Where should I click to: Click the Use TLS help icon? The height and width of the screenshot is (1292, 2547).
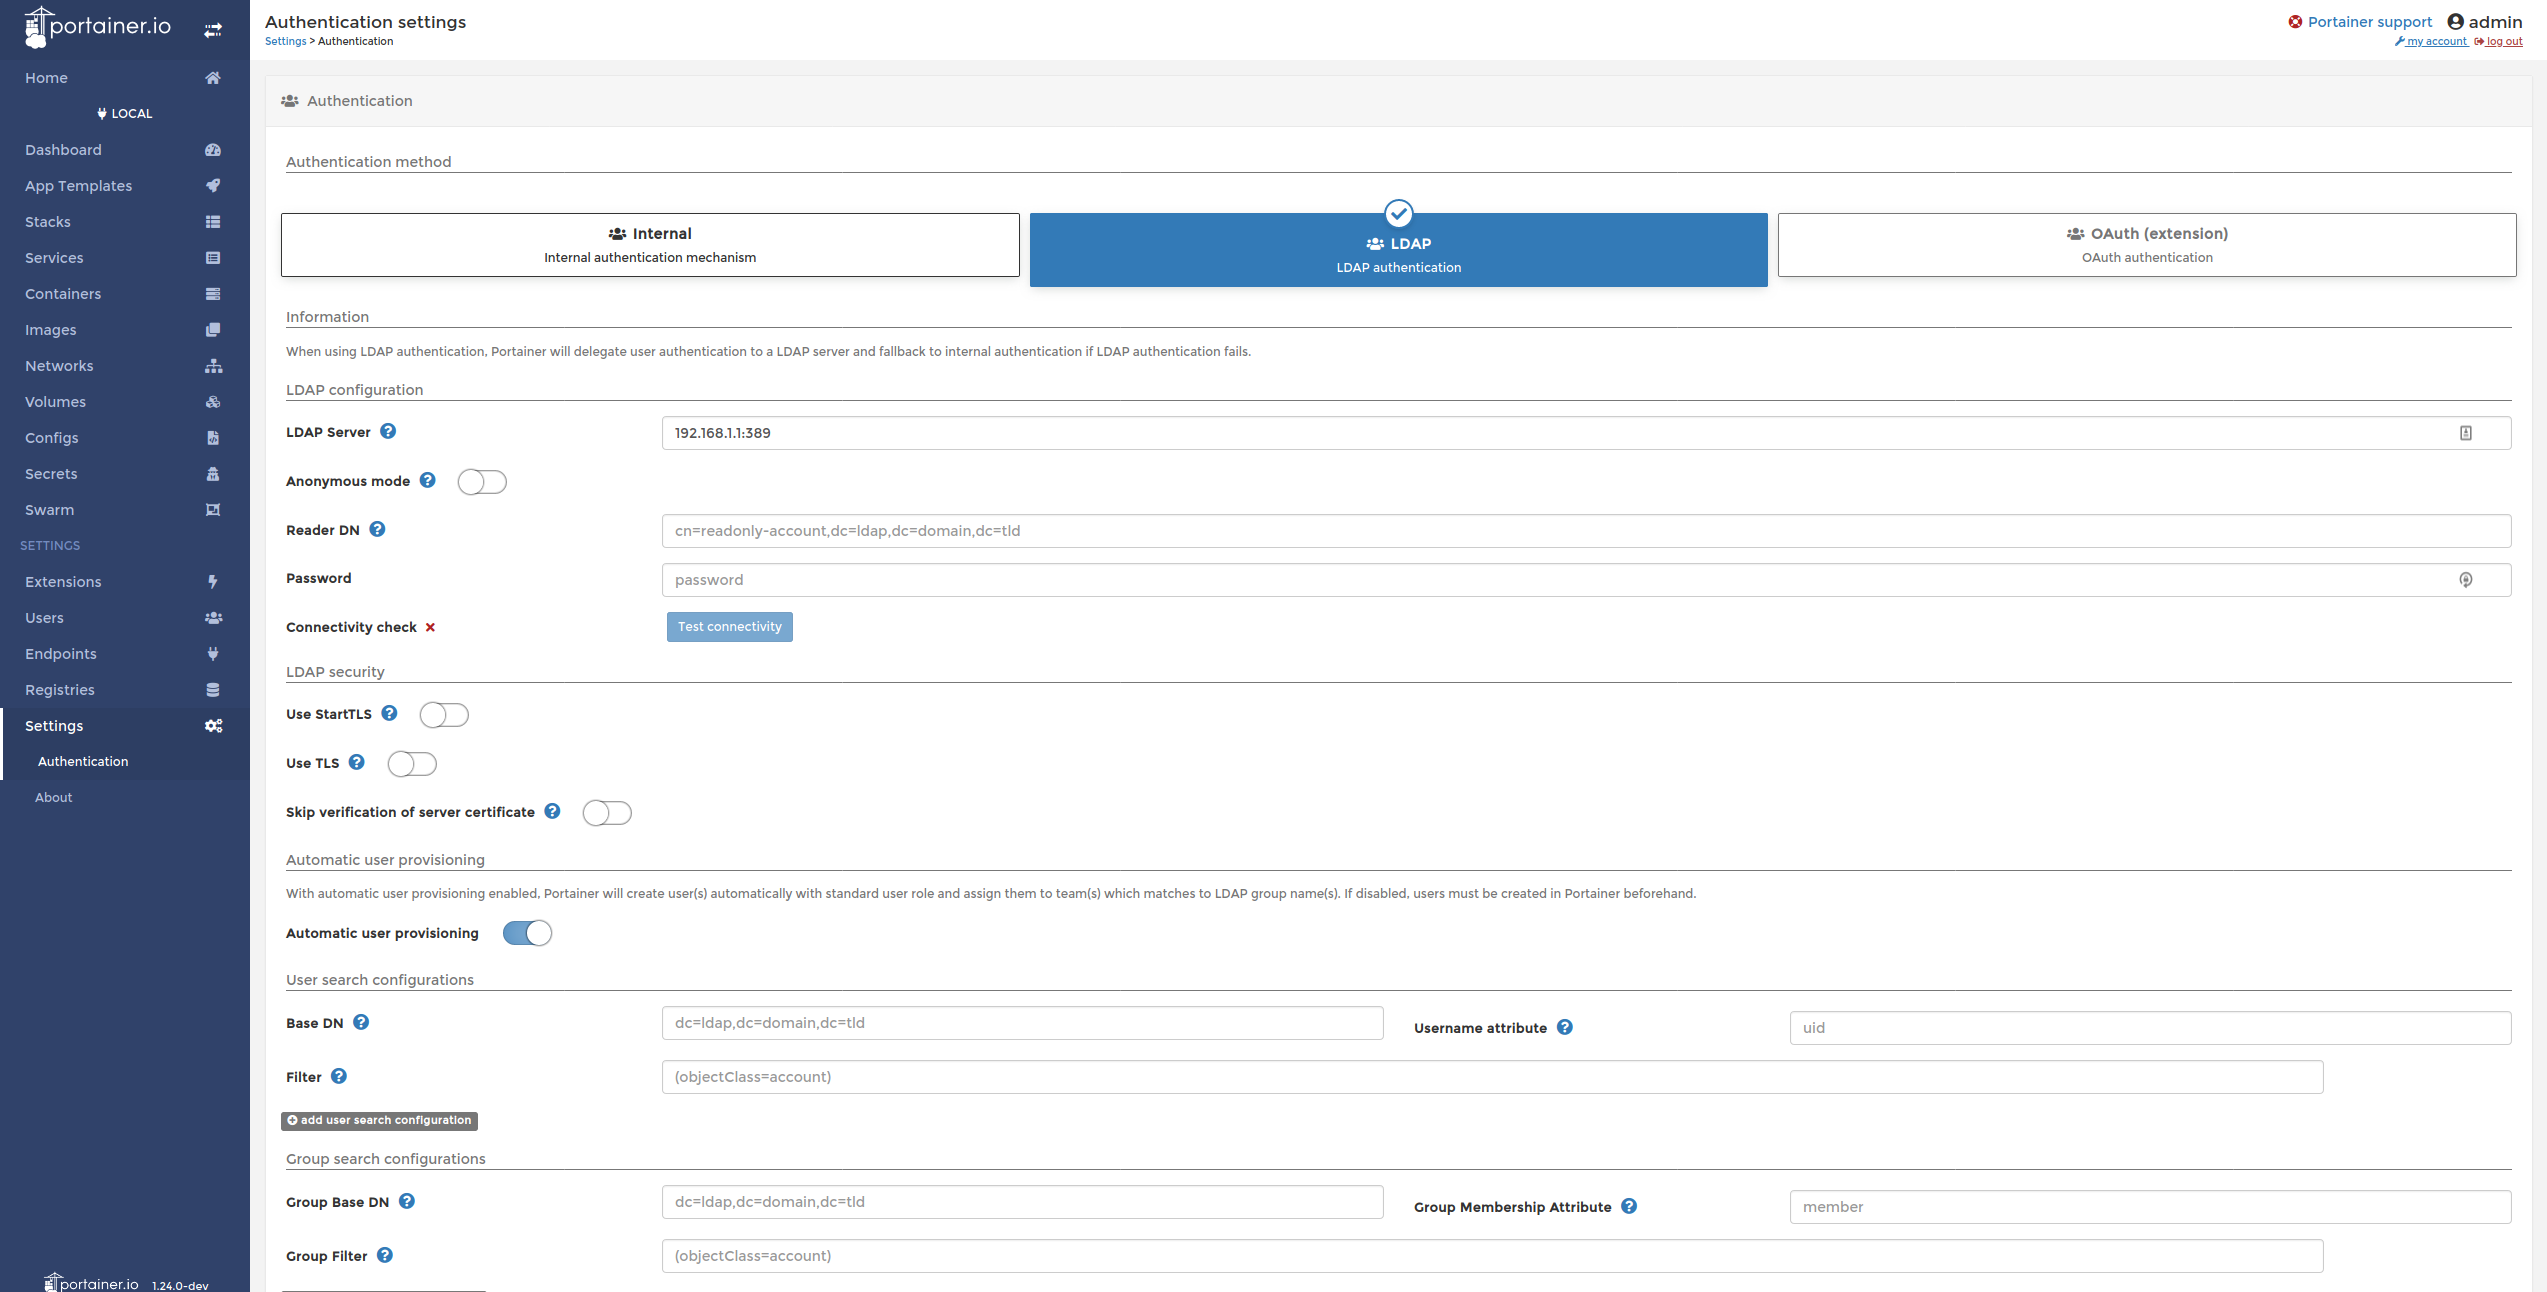(x=357, y=762)
